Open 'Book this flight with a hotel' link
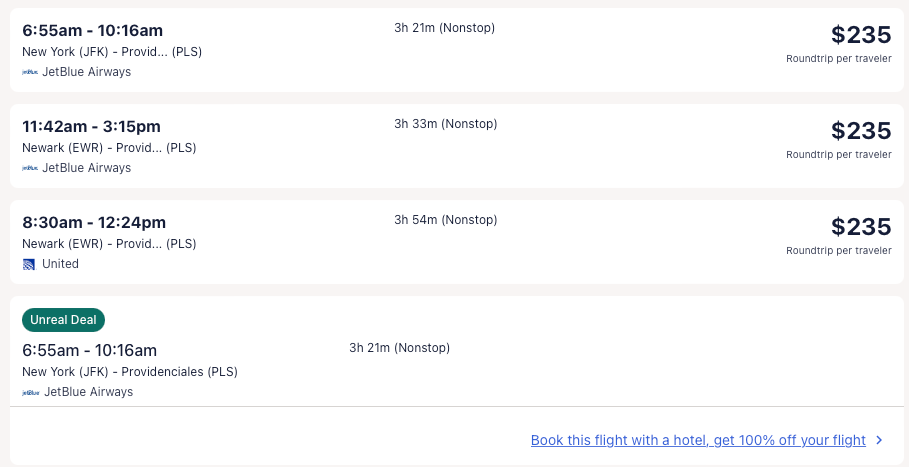 tap(698, 440)
